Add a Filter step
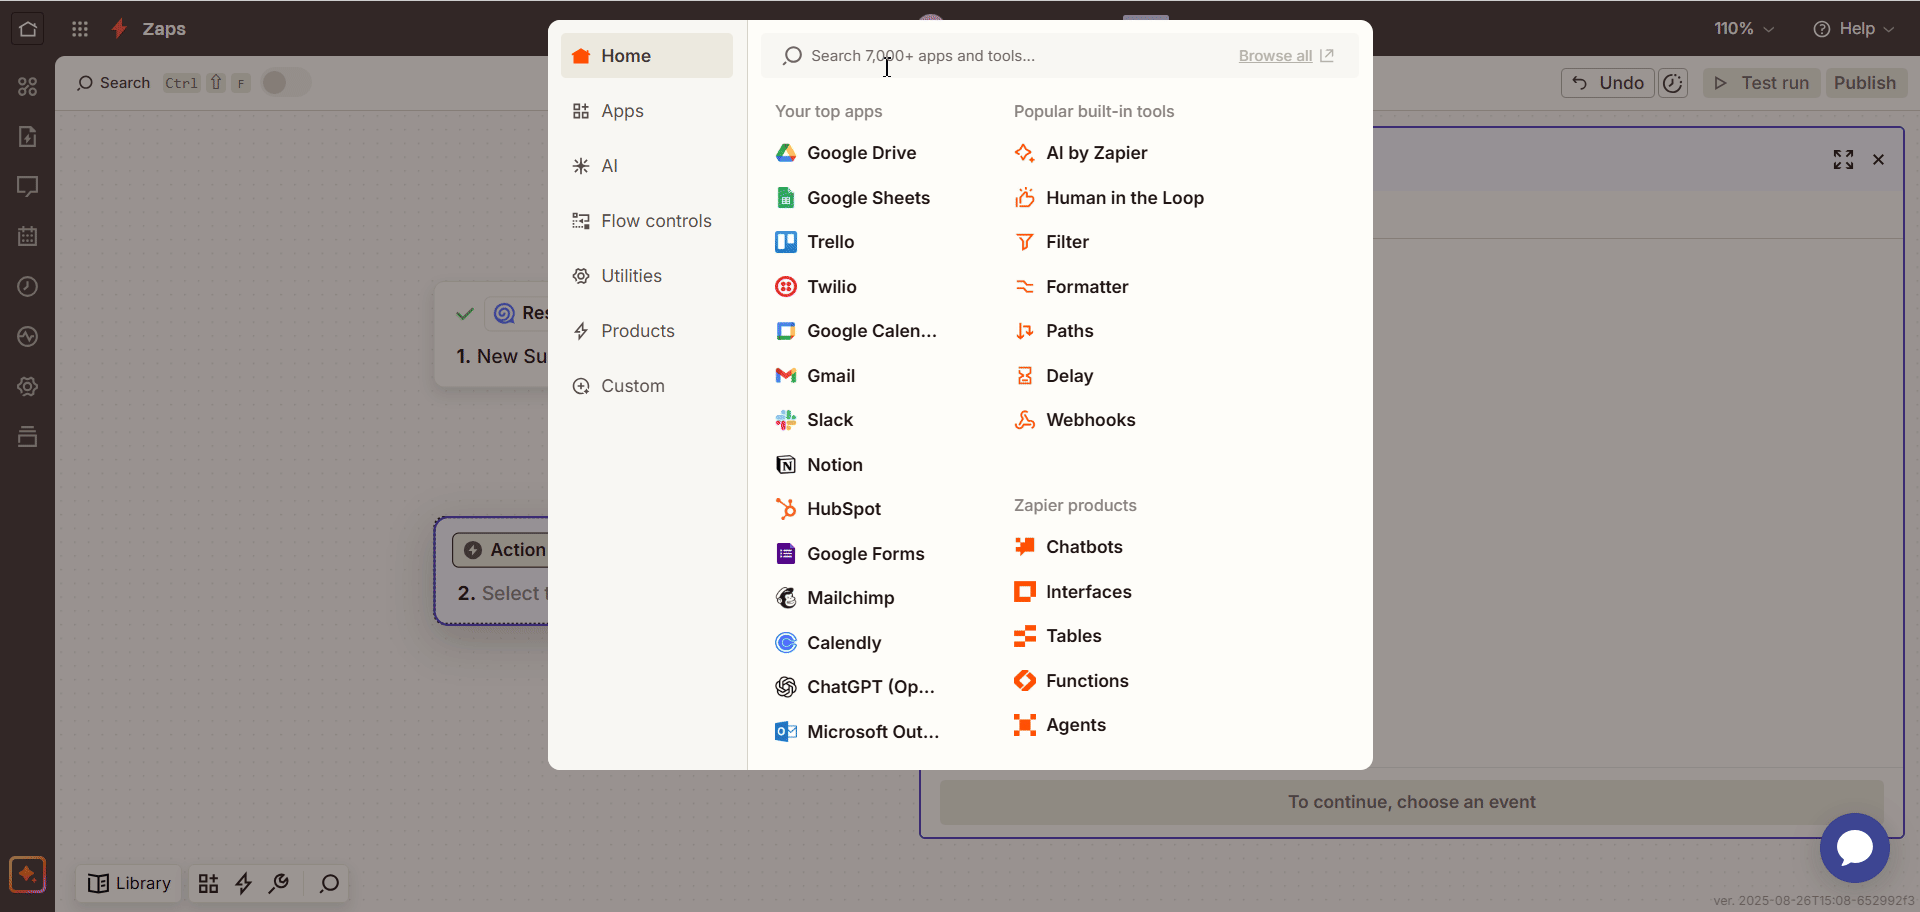 [x=1052, y=242]
